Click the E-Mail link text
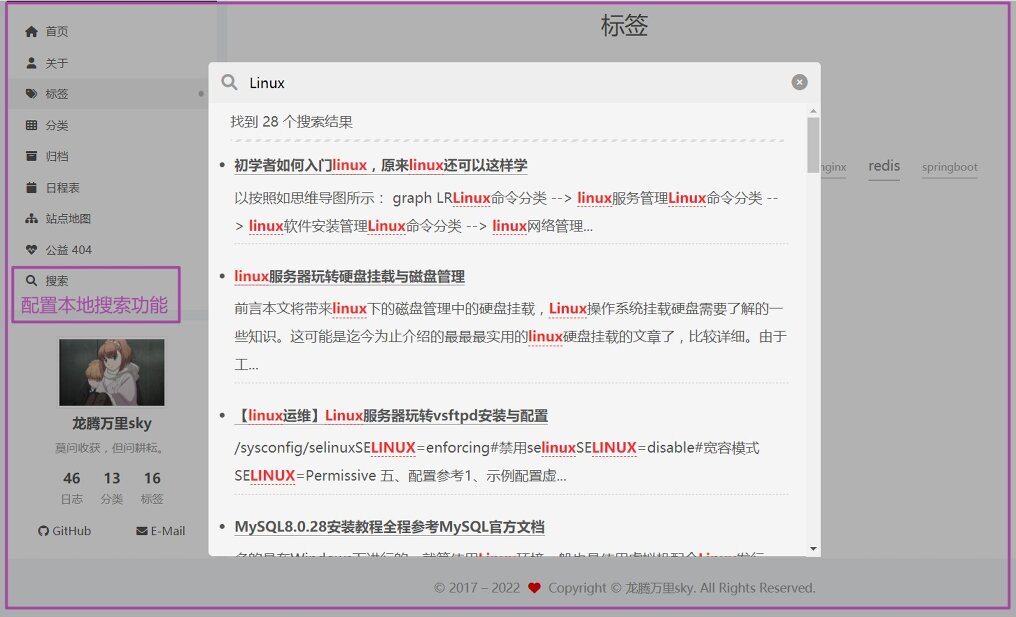This screenshot has width=1016, height=617. click(168, 531)
